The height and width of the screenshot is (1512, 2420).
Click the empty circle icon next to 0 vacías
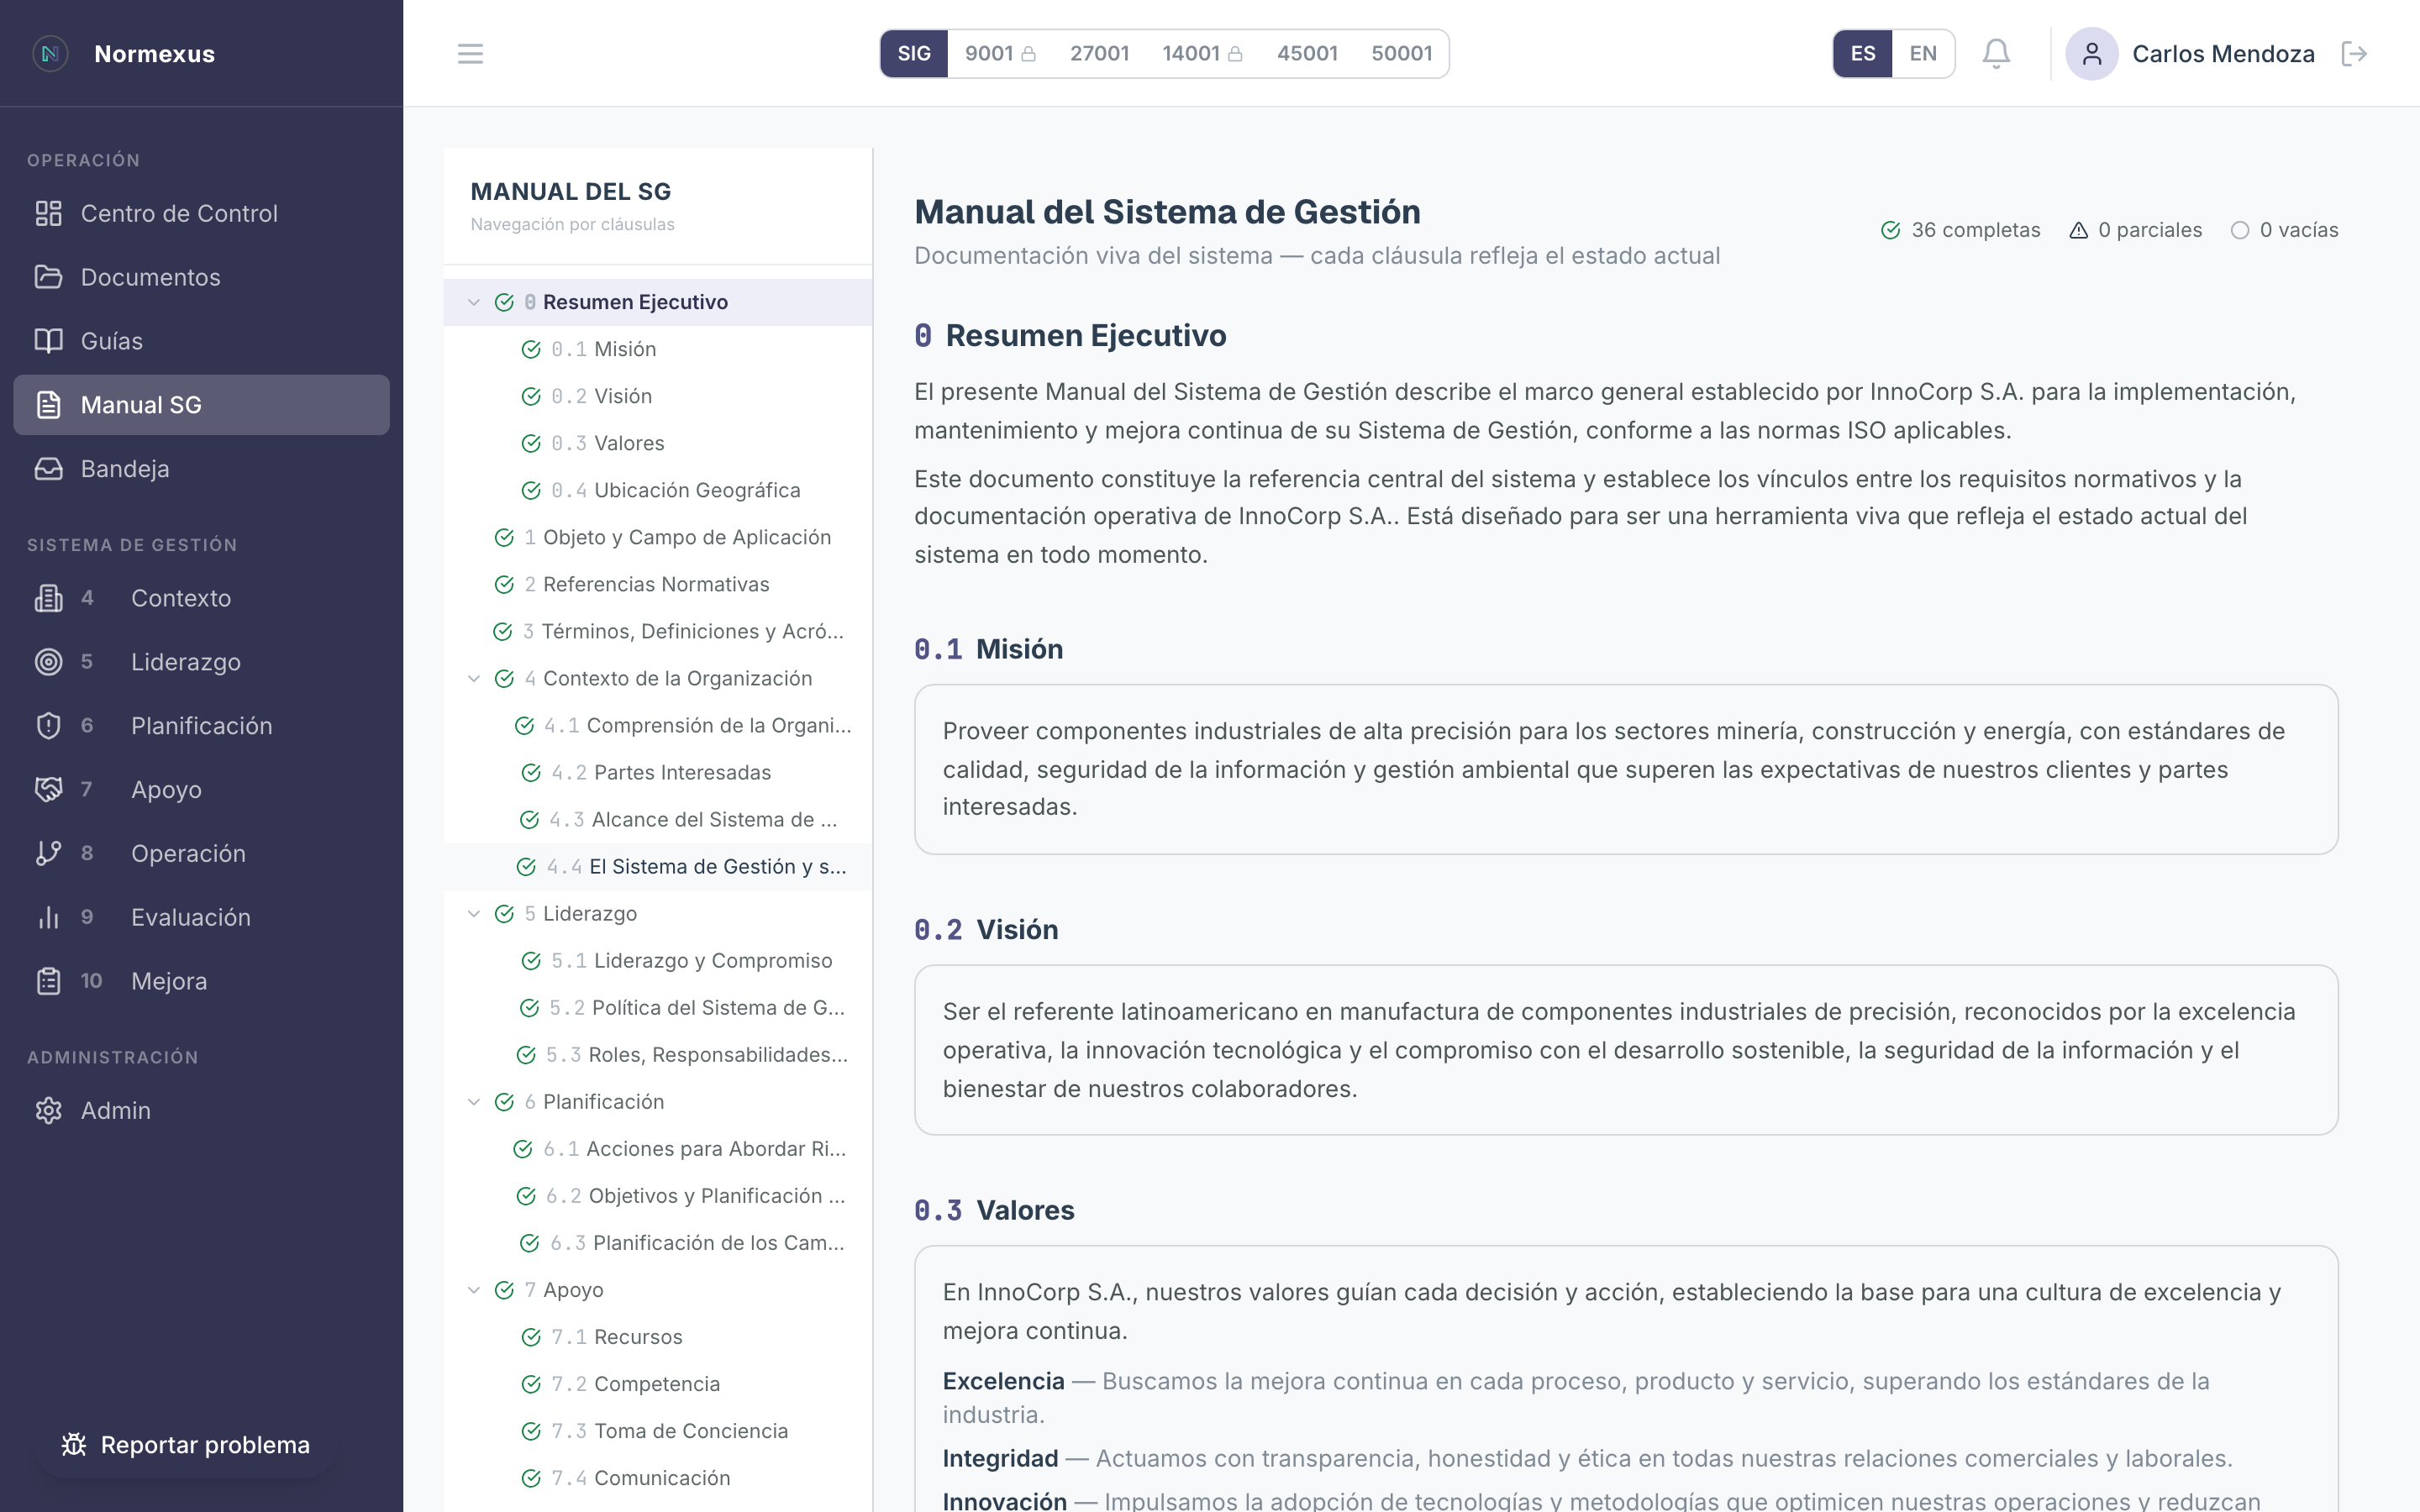point(2240,230)
